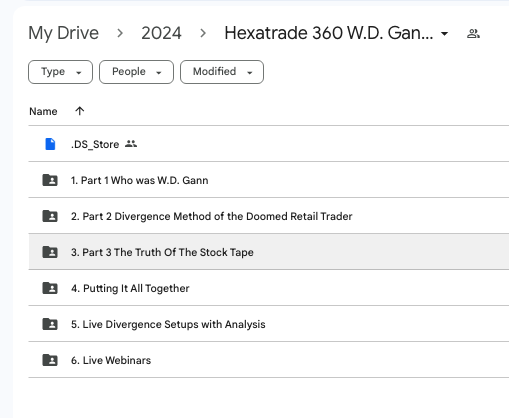Go to My Drive in the breadcrumb
The height and width of the screenshot is (418, 509).
[63, 33]
